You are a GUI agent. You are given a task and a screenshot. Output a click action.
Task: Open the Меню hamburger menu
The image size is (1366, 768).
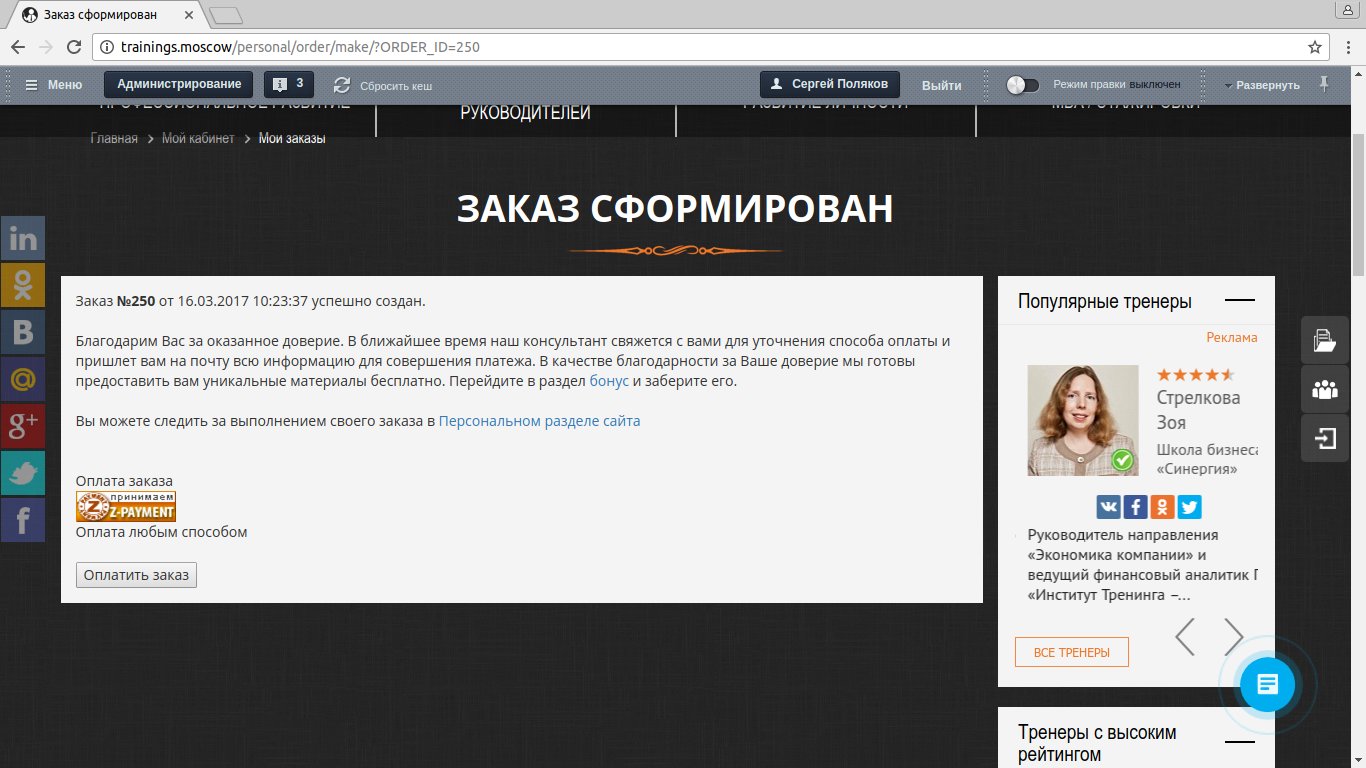(x=54, y=85)
